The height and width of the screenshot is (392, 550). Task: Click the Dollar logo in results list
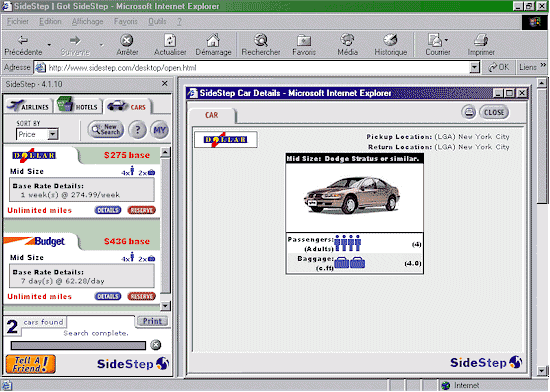tap(34, 155)
